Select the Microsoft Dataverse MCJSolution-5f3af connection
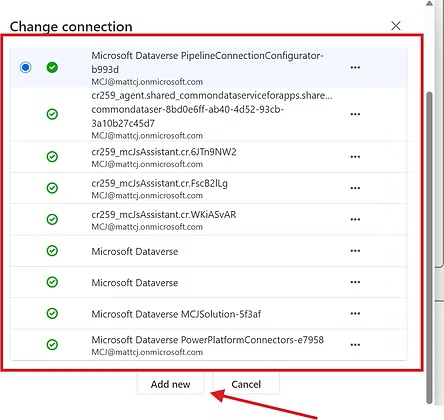This screenshot has height=420, width=444. (176, 314)
